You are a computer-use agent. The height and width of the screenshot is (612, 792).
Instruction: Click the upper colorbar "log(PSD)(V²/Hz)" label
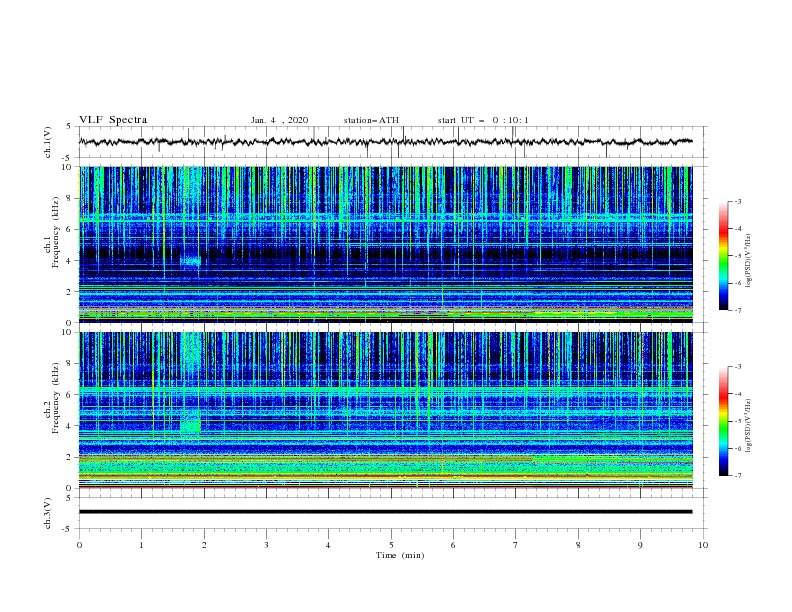point(749,261)
